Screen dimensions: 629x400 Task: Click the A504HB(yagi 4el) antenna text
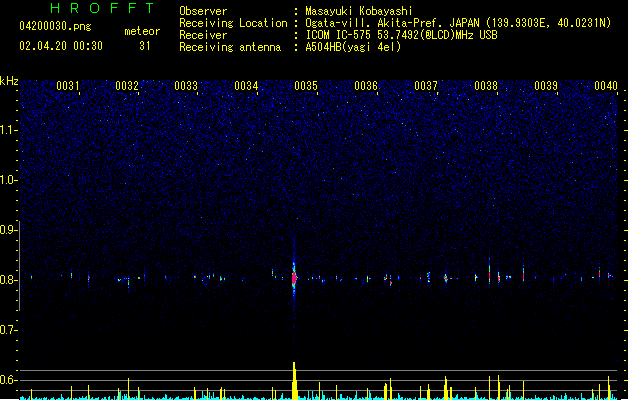click(x=353, y=47)
